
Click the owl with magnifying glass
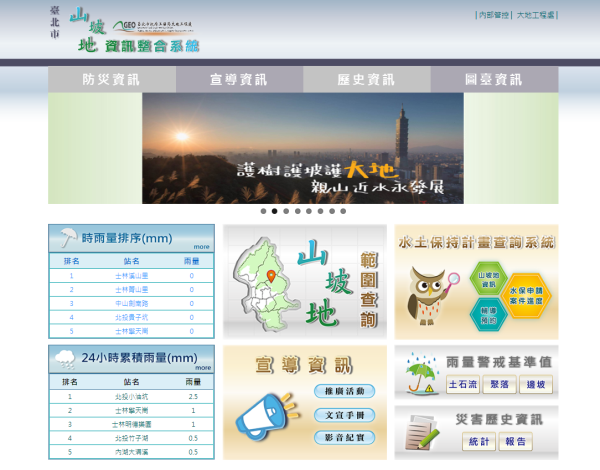pyautogui.click(x=432, y=295)
